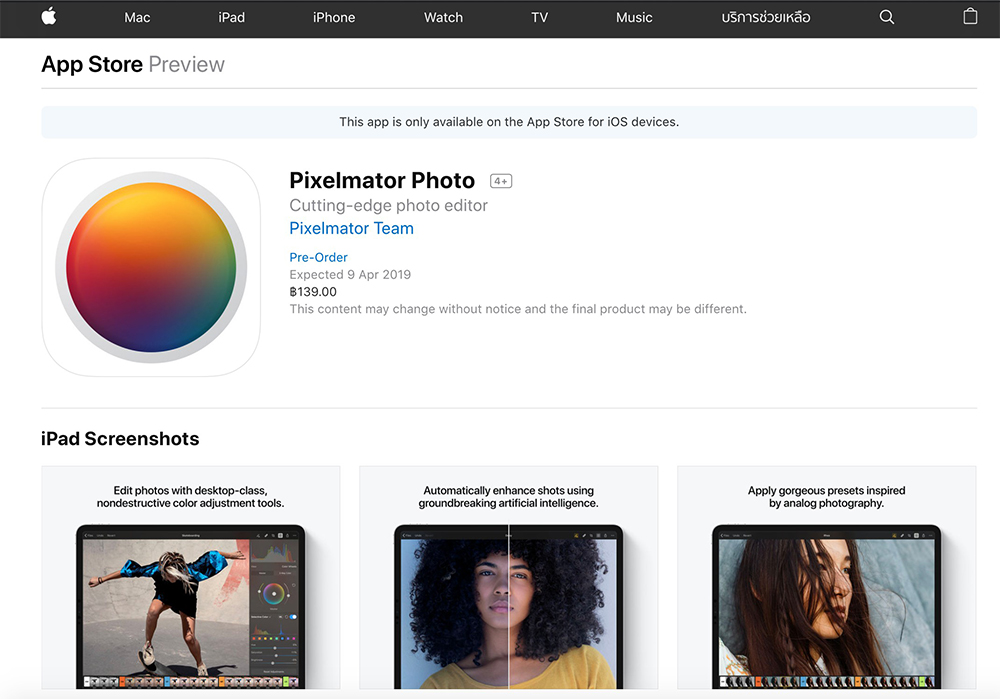Image resolution: width=1000 pixels, height=699 pixels.
Task: Go to the Watch section
Action: tap(443, 17)
